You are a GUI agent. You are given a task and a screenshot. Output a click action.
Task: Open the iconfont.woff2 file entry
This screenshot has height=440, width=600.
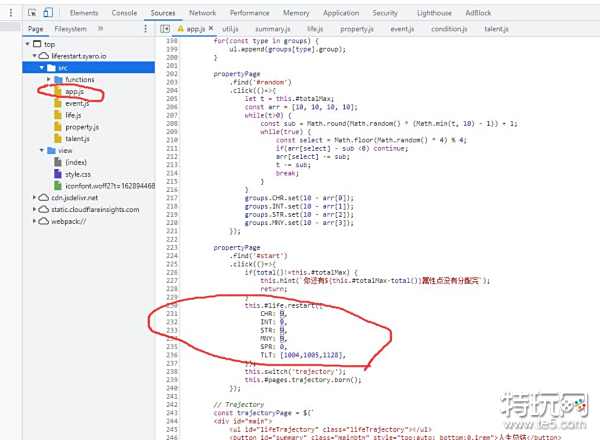click(110, 186)
